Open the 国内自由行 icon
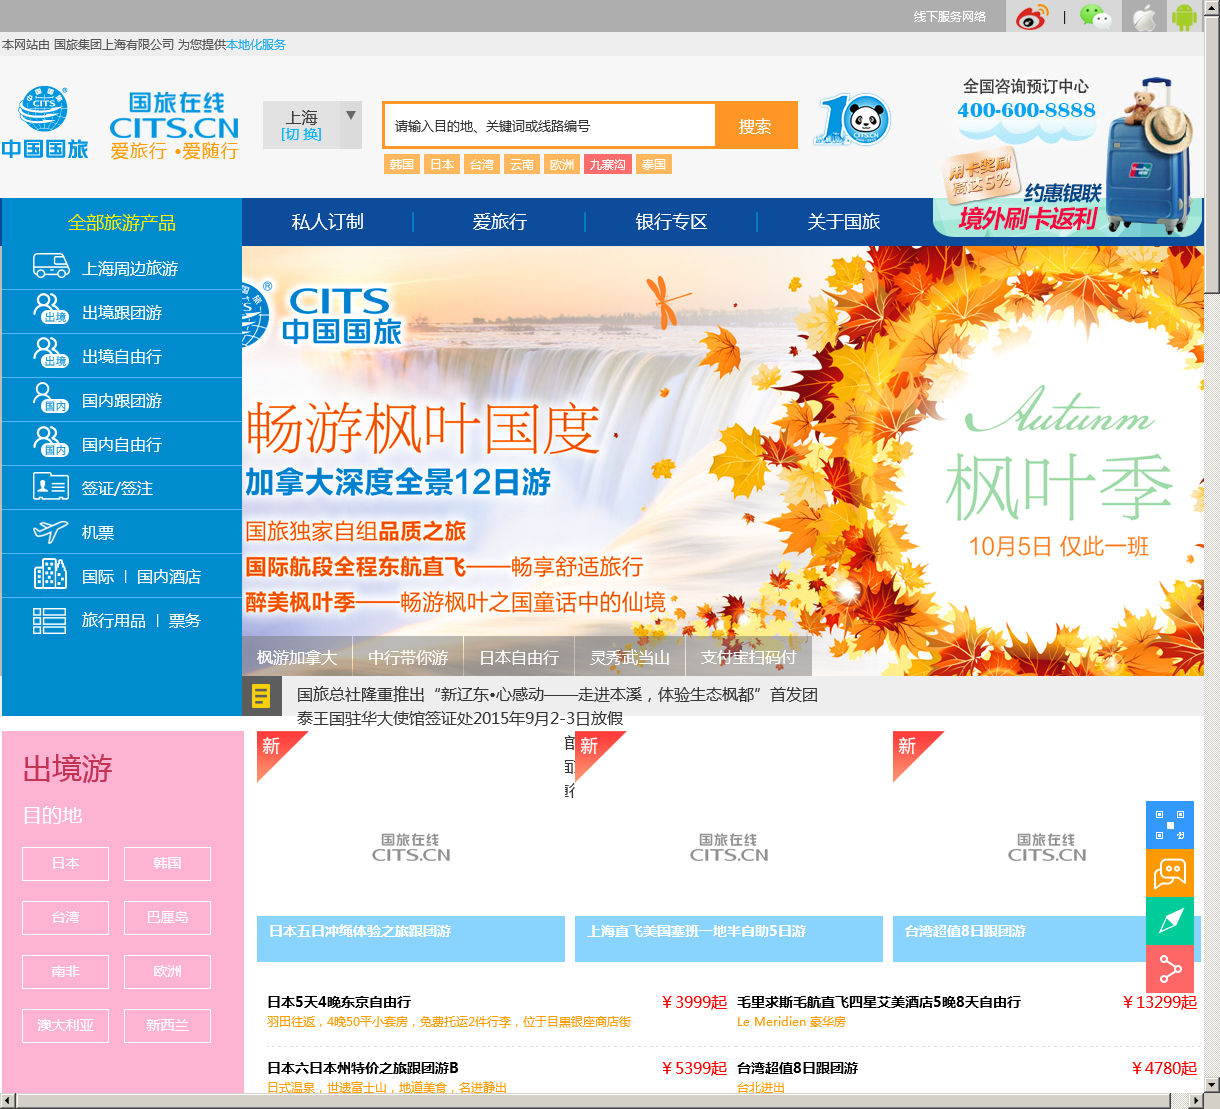 point(51,442)
